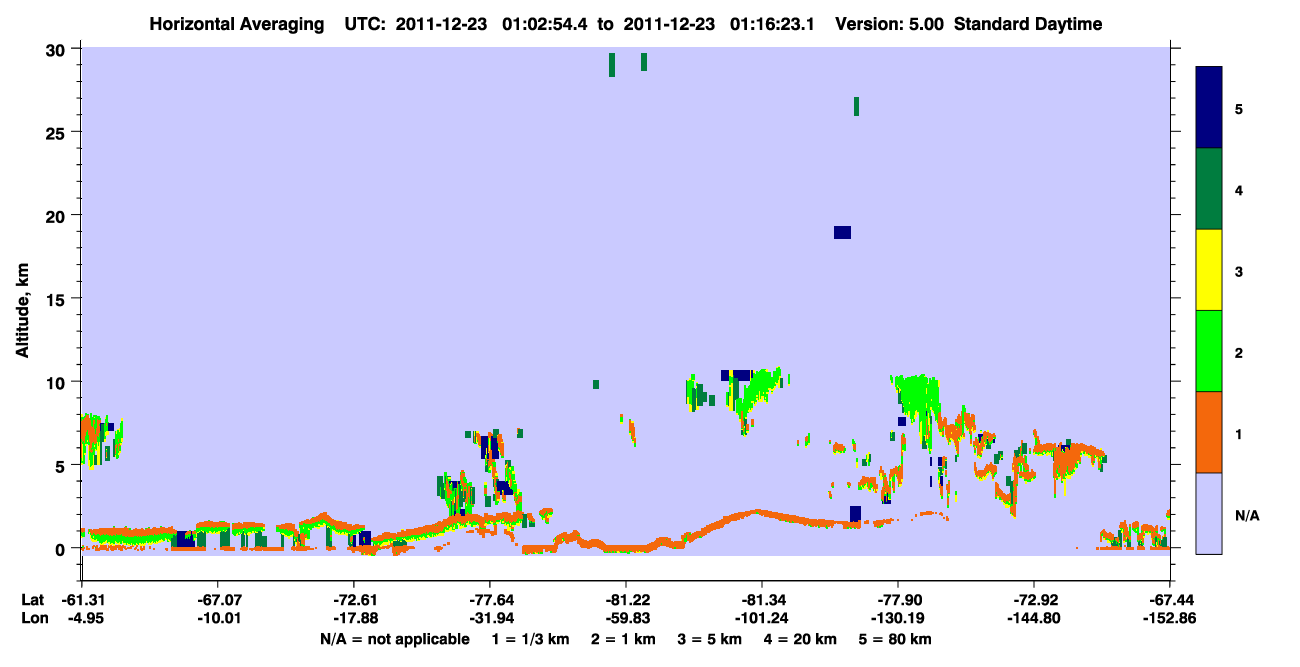The width and height of the screenshot is (1300, 667).
Task: Select latitude value "-72.92"
Action: 1033,600
